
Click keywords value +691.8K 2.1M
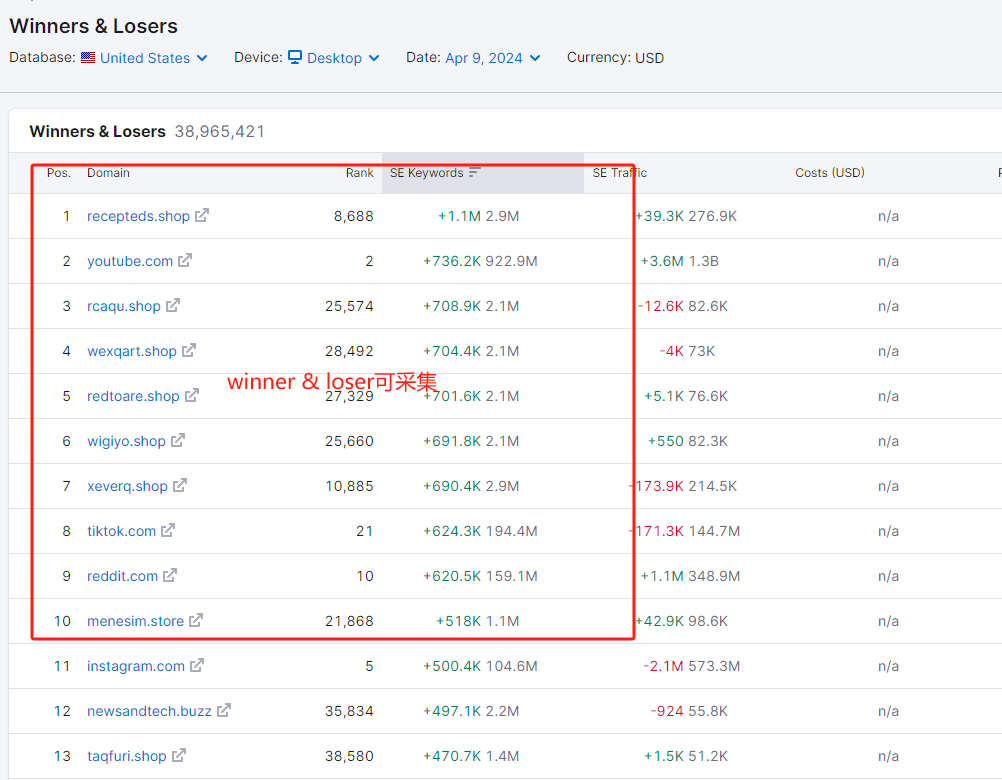pos(471,441)
